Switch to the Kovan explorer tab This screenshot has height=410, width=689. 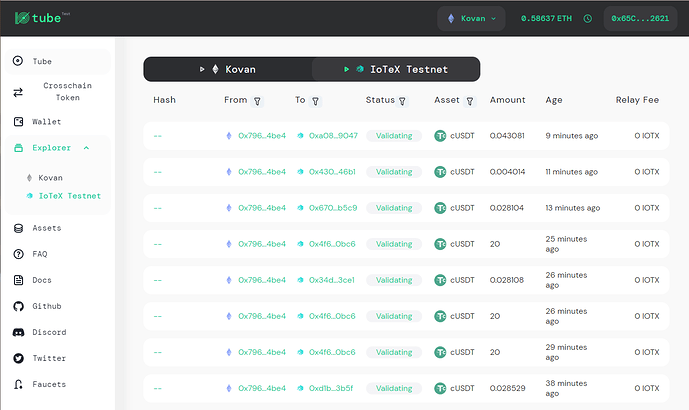[228, 69]
